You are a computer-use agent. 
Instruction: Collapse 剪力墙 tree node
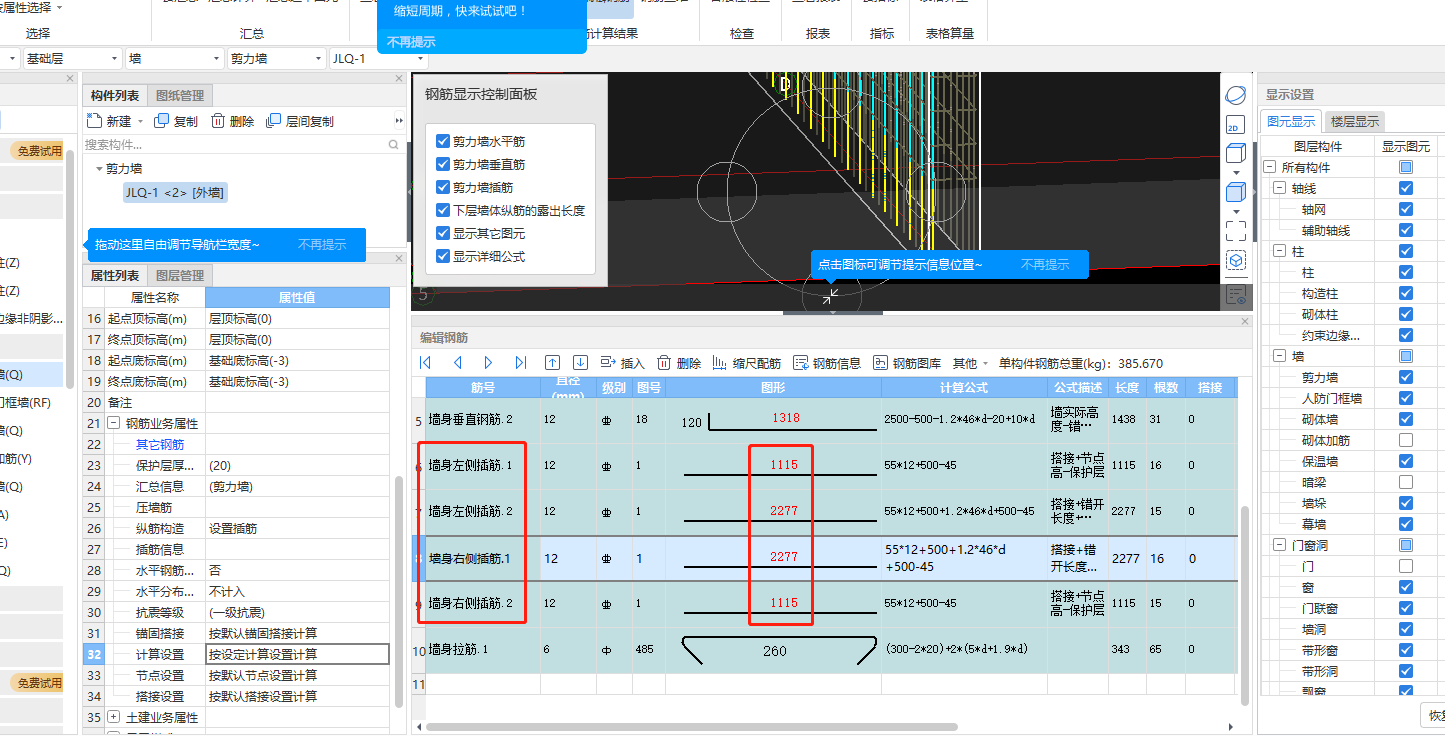coord(99,169)
